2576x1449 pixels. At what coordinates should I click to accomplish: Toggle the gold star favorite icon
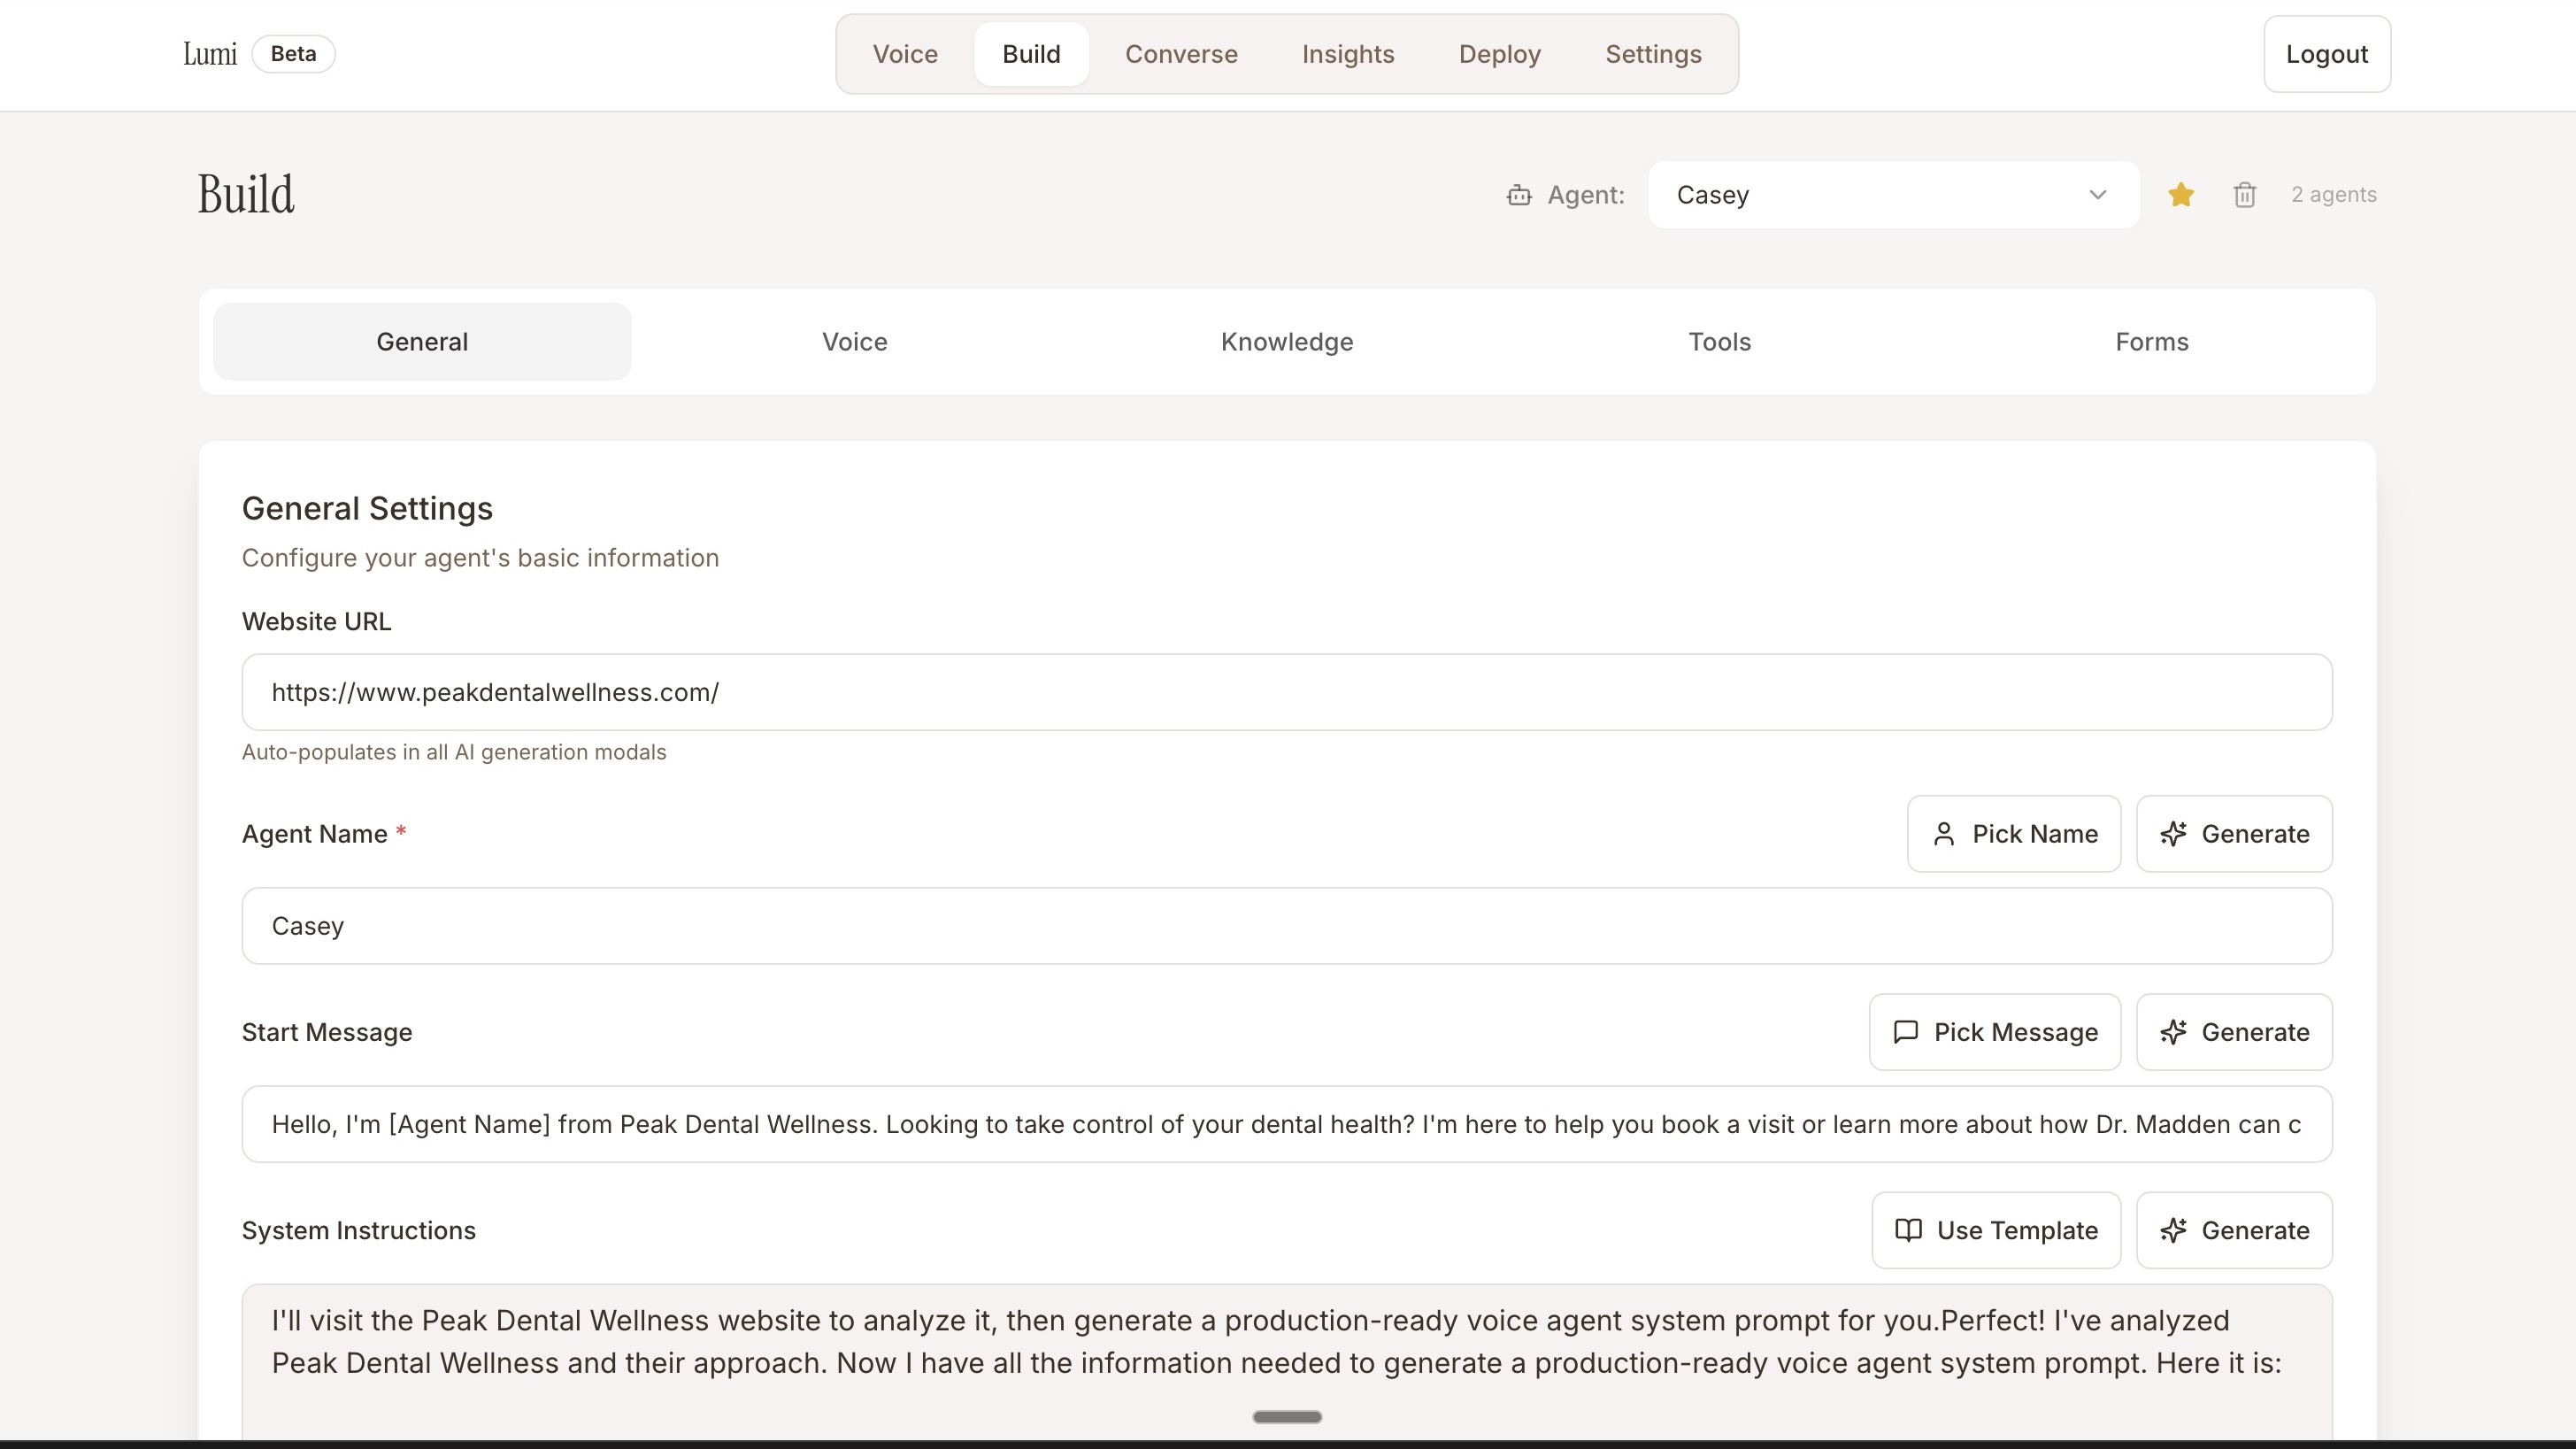(x=2180, y=195)
